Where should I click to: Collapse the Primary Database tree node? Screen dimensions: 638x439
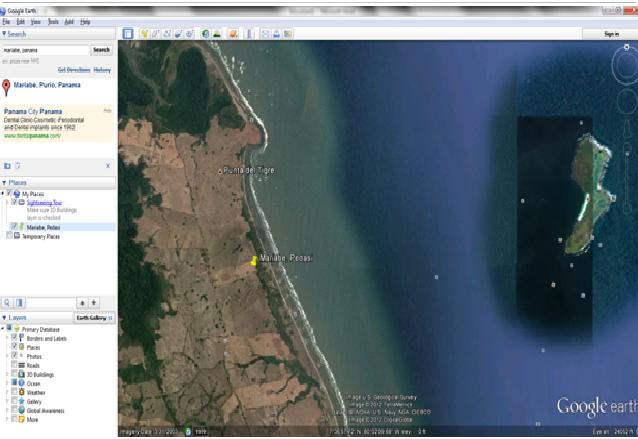click(4, 328)
